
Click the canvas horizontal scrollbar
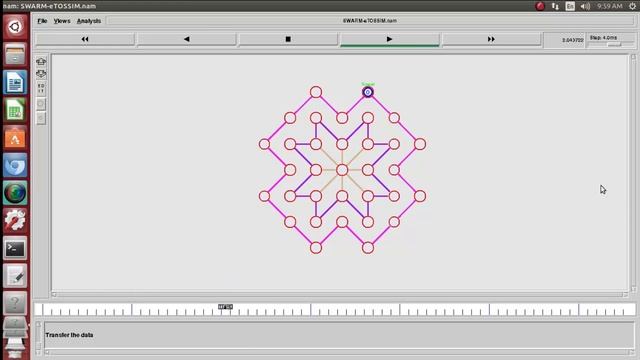(x=340, y=294)
